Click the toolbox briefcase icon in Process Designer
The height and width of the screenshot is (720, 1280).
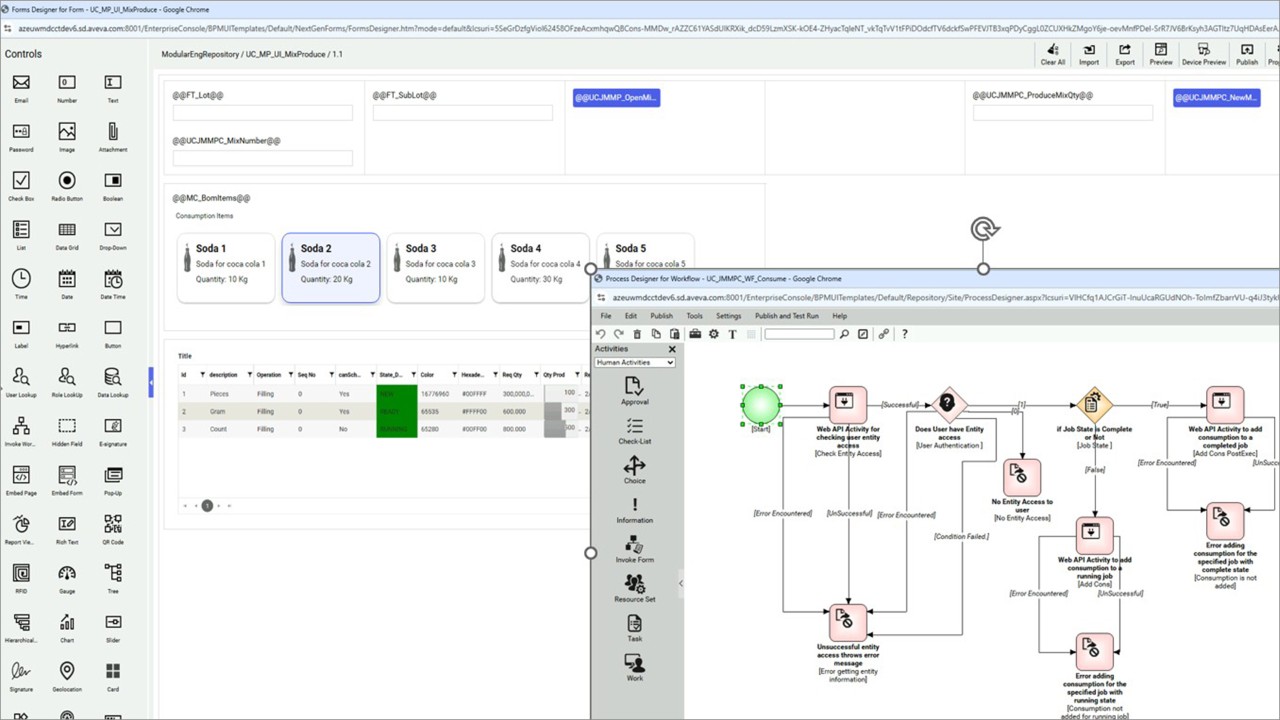click(695, 334)
